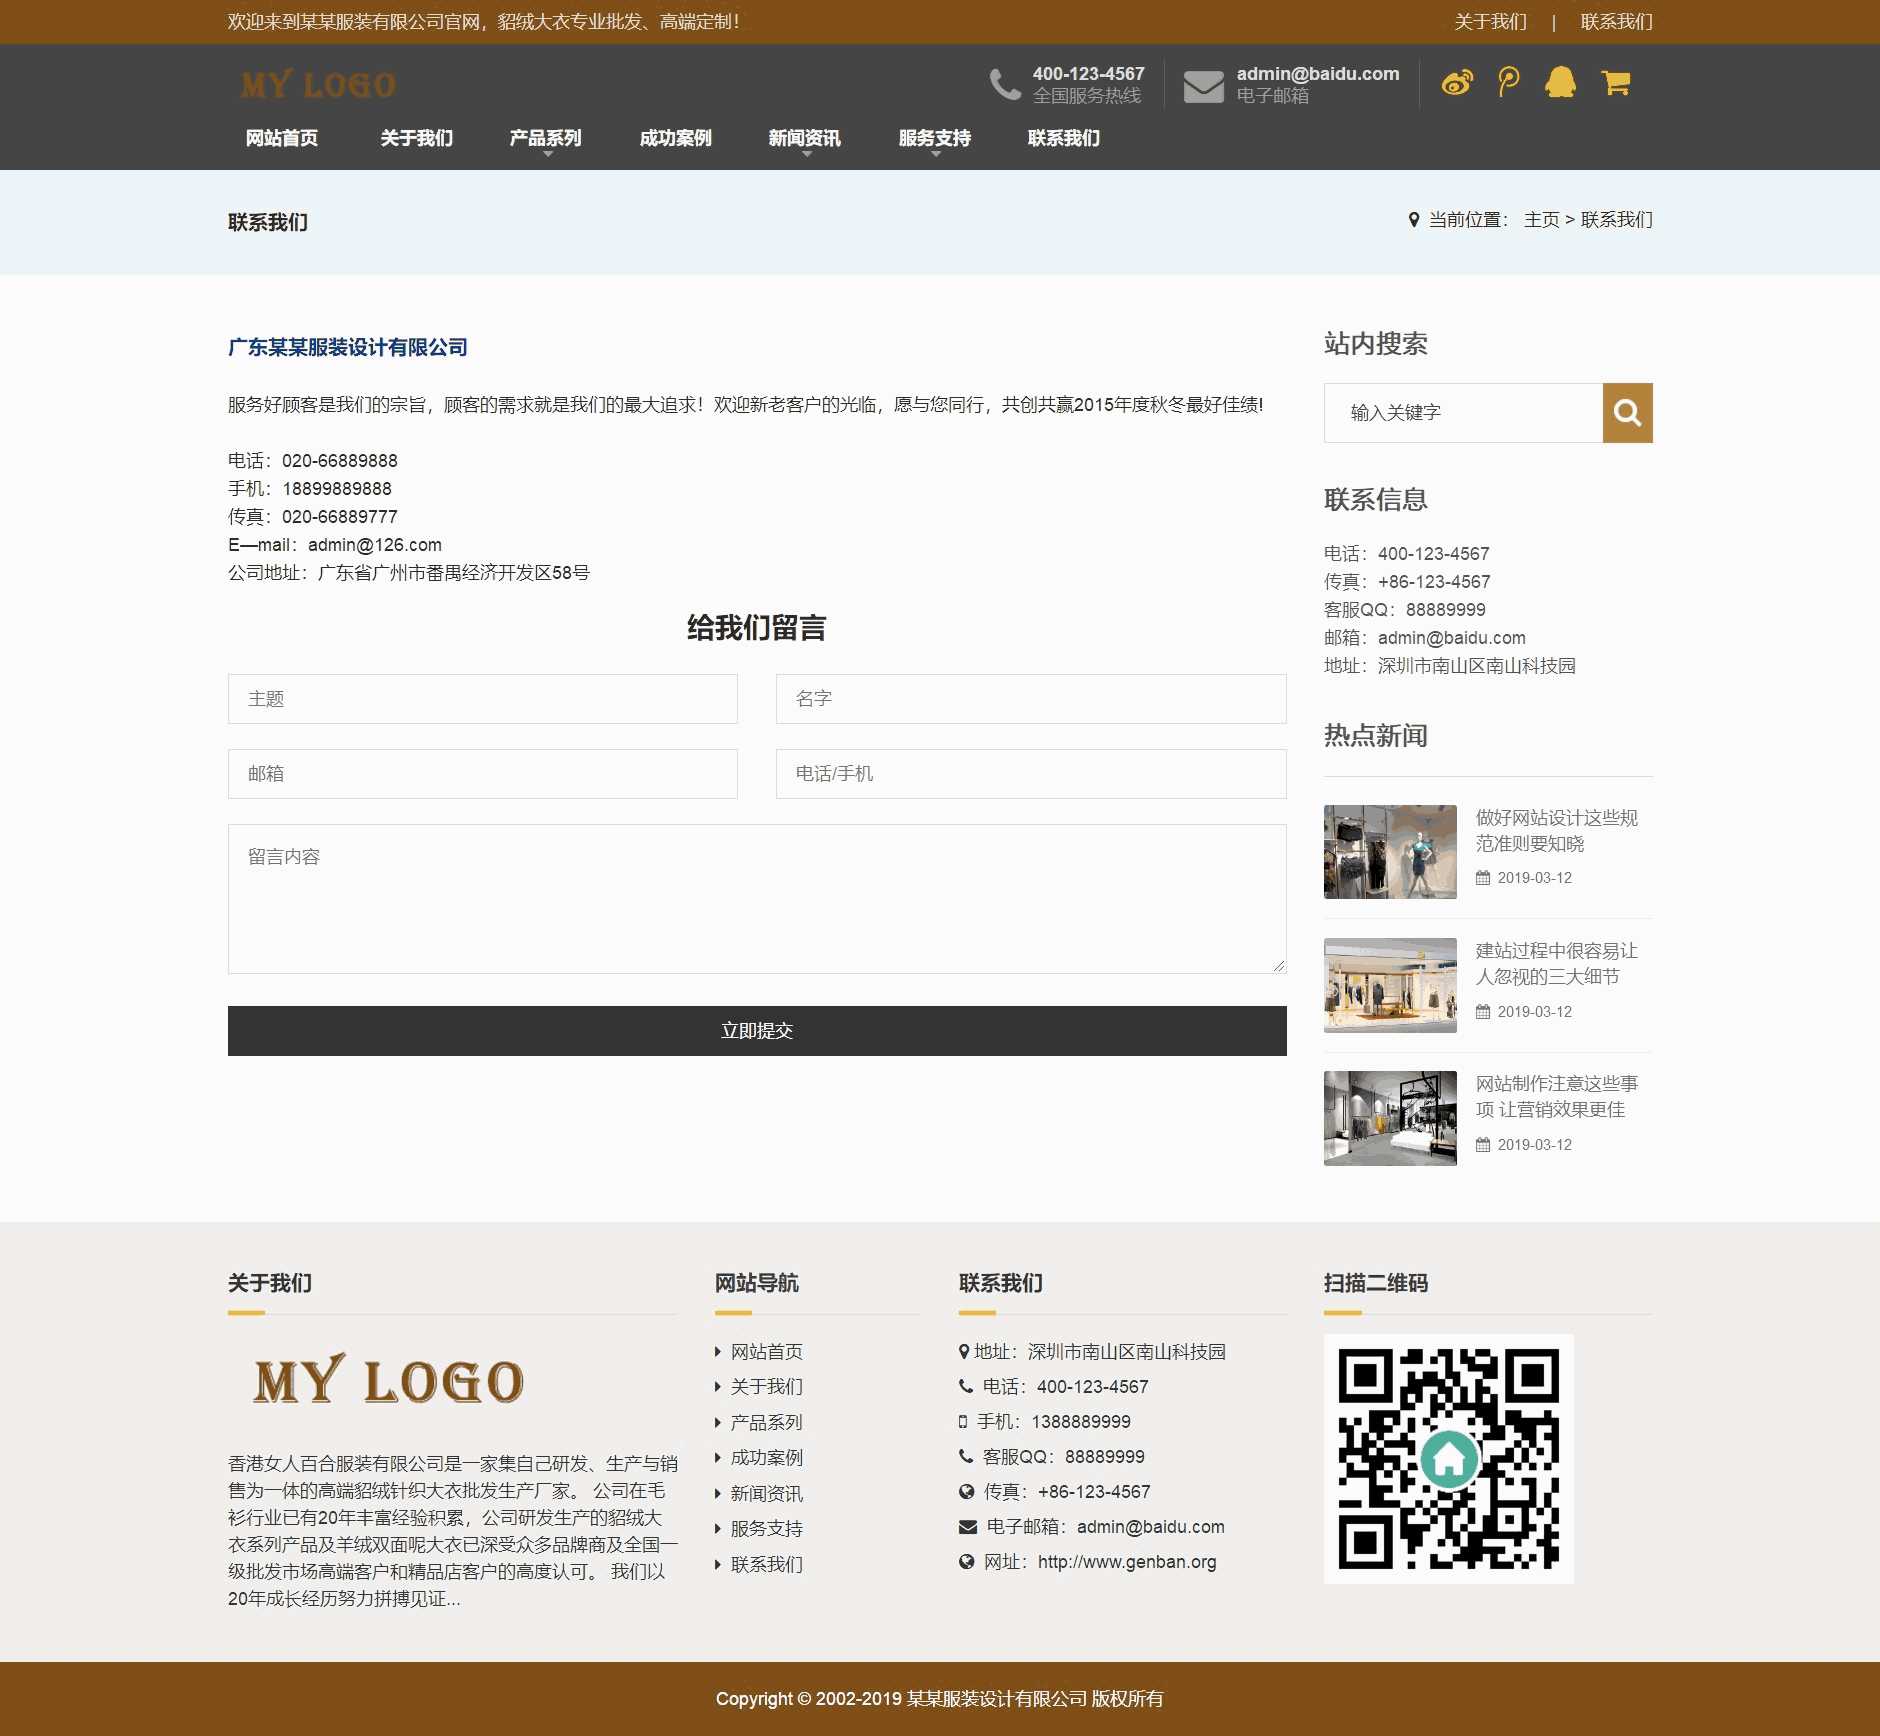Click the MY LOGO image in header

tap(318, 85)
